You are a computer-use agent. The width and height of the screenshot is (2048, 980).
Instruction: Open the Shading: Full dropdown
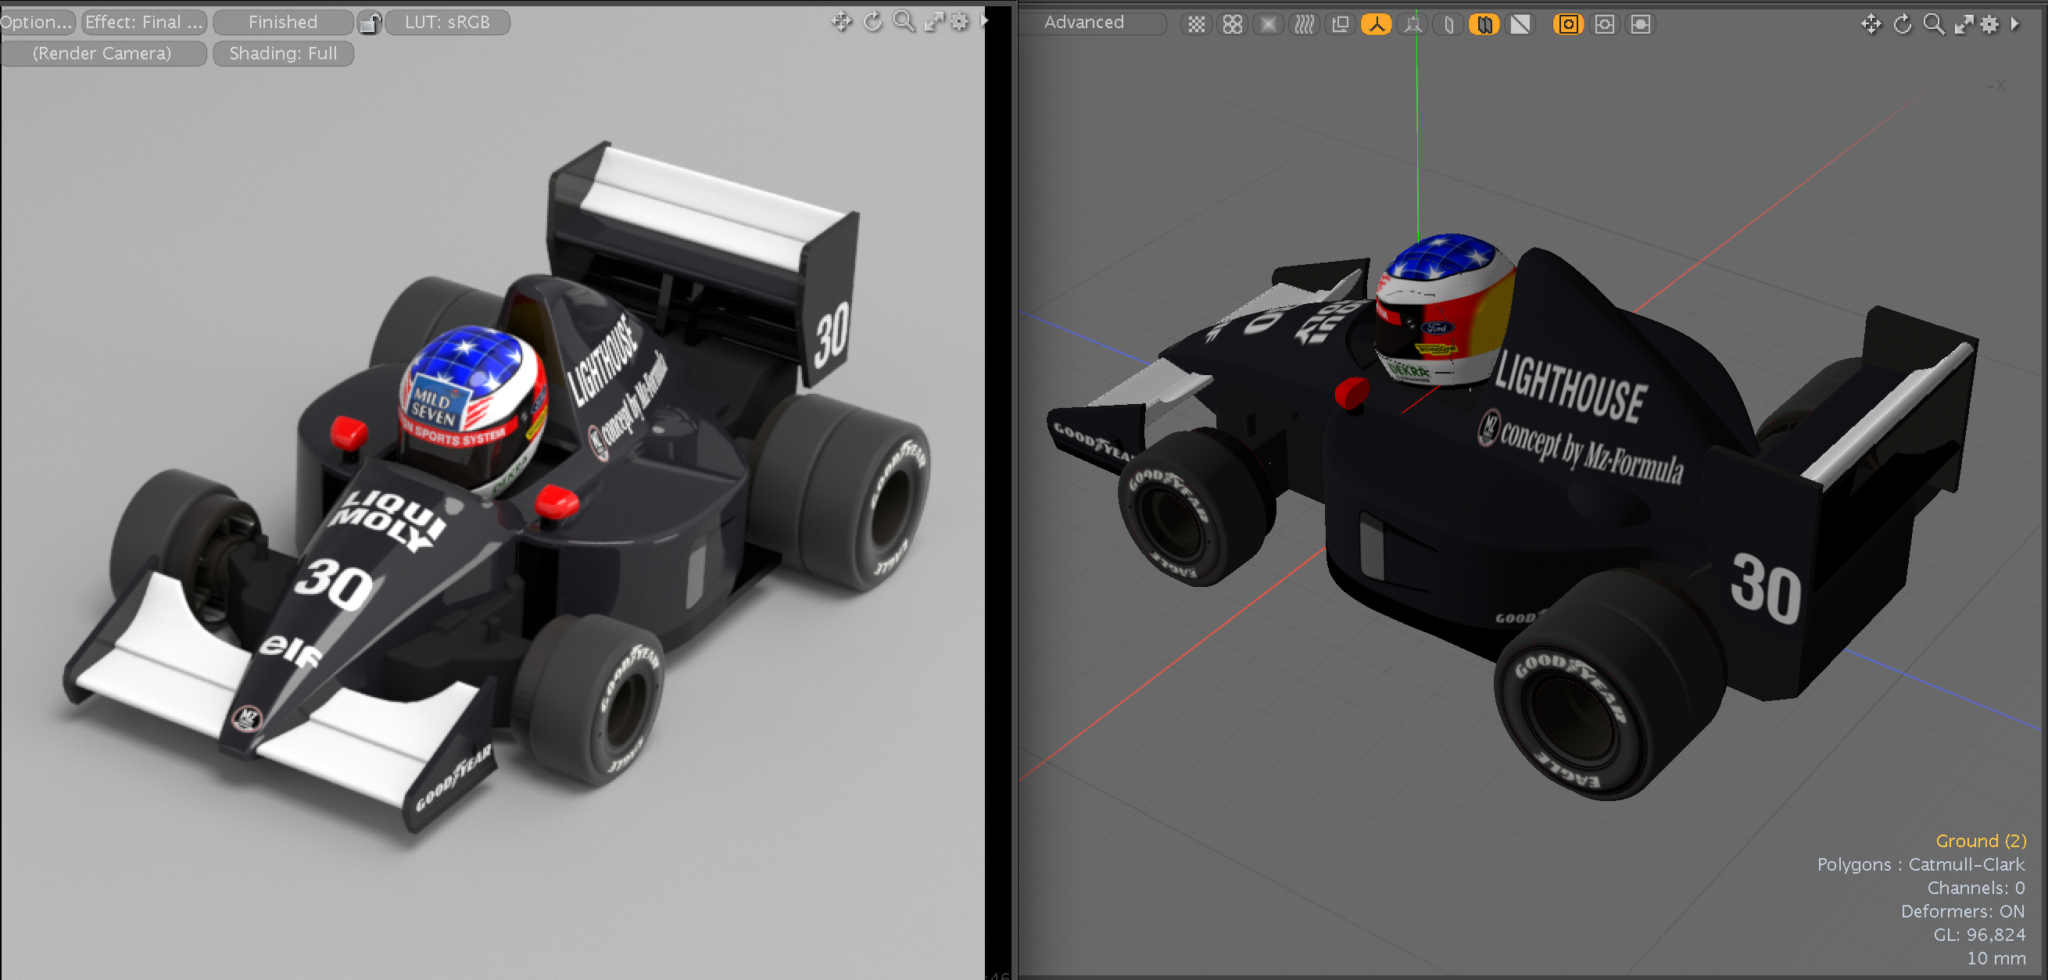point(283,53)
